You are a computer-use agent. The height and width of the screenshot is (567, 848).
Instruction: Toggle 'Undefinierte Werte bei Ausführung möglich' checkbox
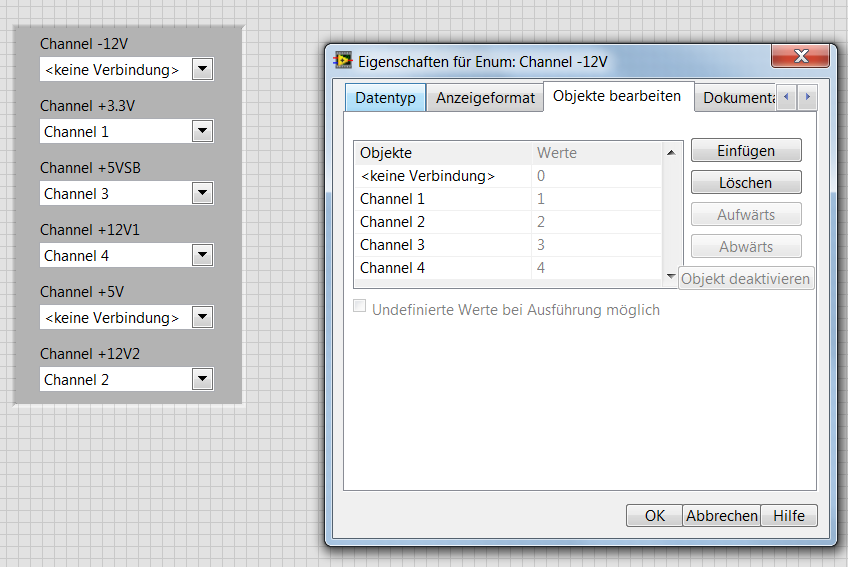coord(360,308)
